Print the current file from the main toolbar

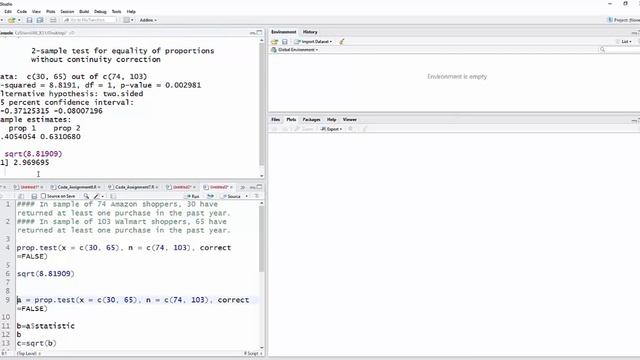point(53,20)
